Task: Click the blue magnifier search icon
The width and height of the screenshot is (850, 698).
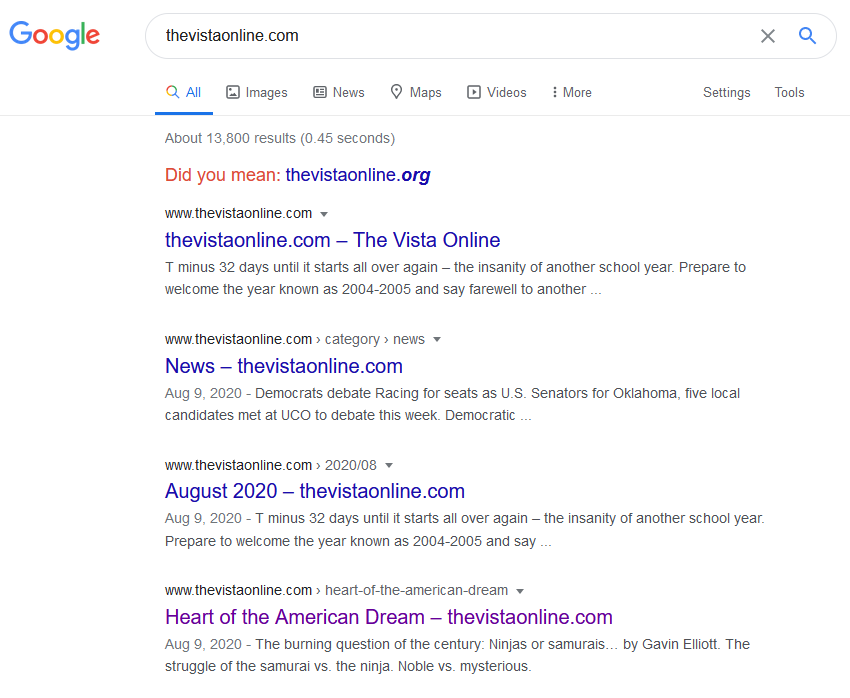Action: [x=807, y=36]
